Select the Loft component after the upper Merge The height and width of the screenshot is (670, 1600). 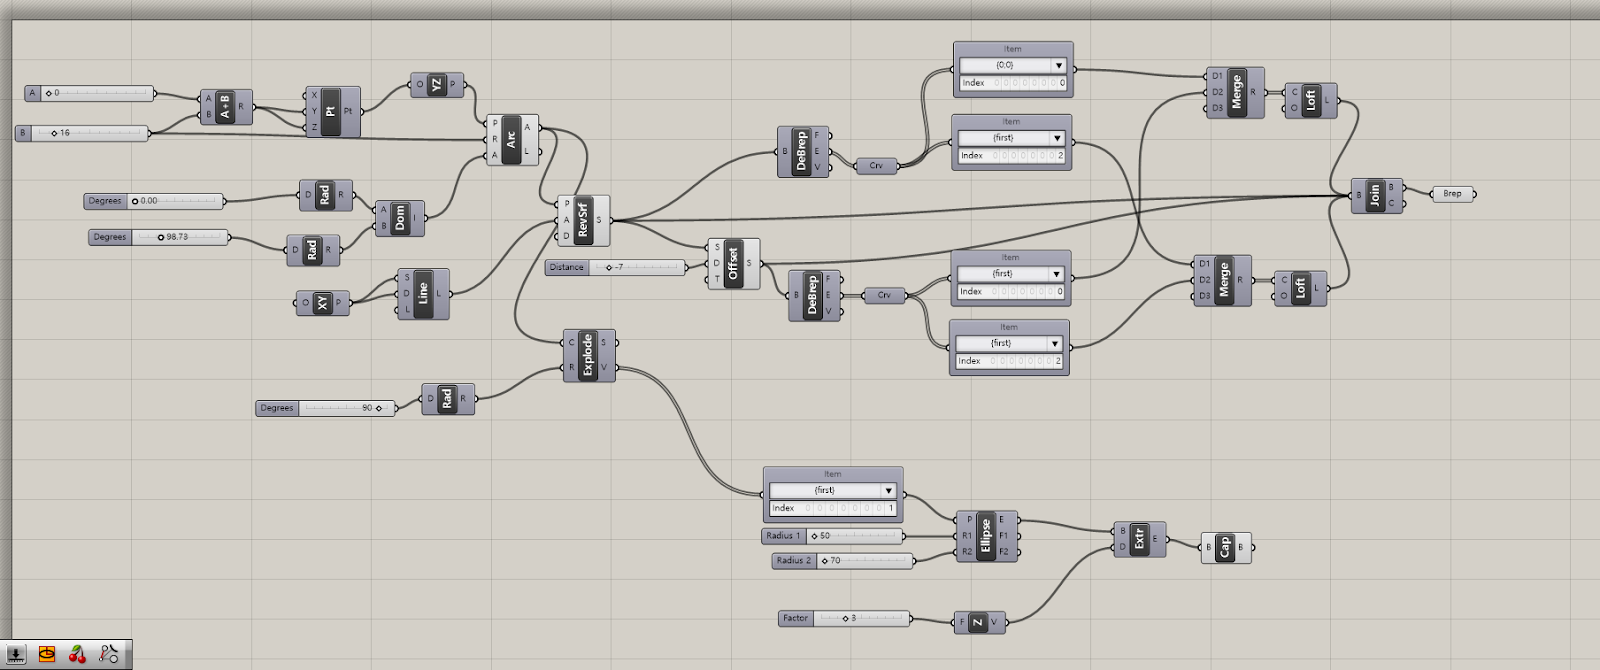1311,100
